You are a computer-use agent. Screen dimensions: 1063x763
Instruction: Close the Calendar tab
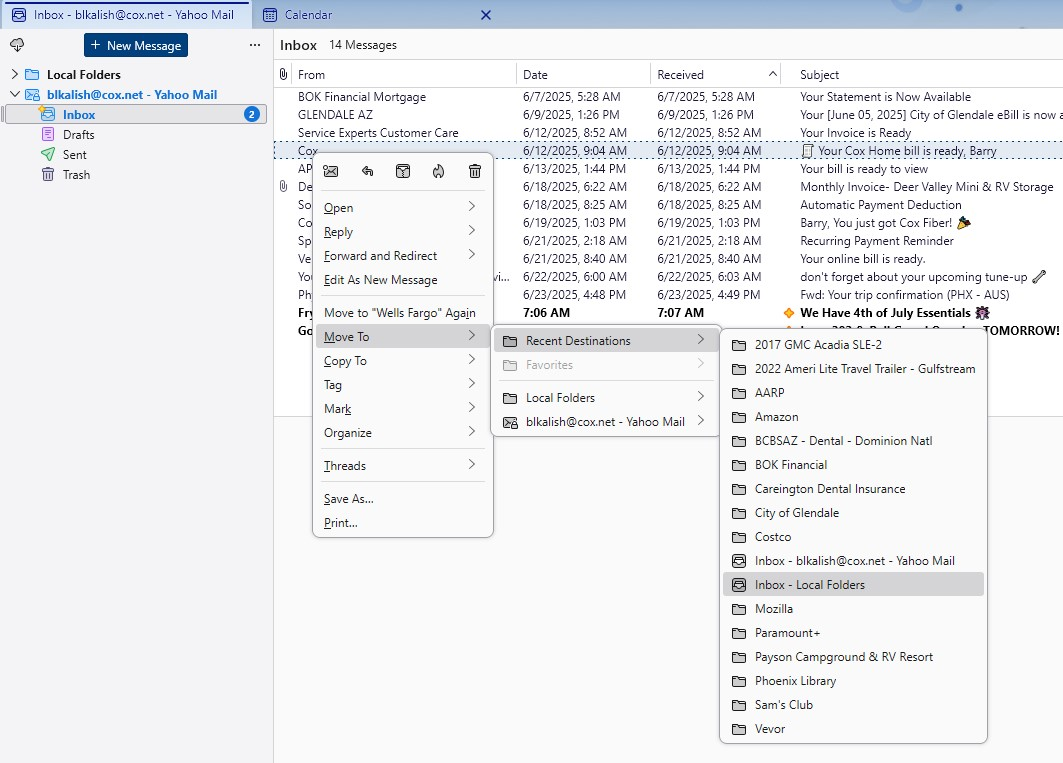[486, 14]
